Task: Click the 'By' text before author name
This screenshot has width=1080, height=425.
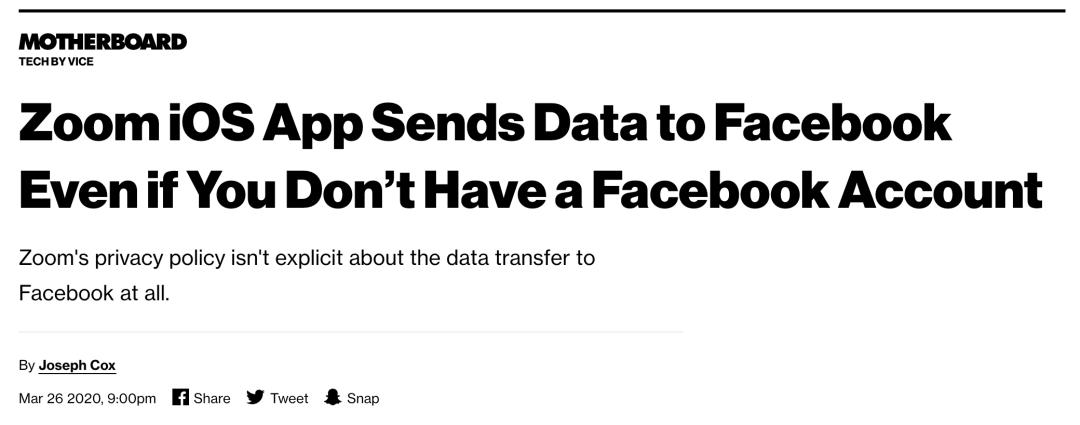Action: [x=27, y=366]
